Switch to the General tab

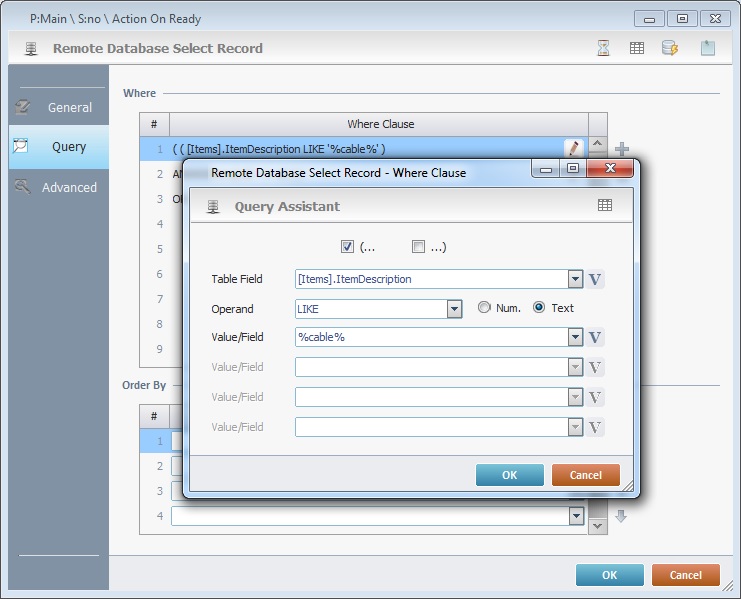[x=58, y=107]
